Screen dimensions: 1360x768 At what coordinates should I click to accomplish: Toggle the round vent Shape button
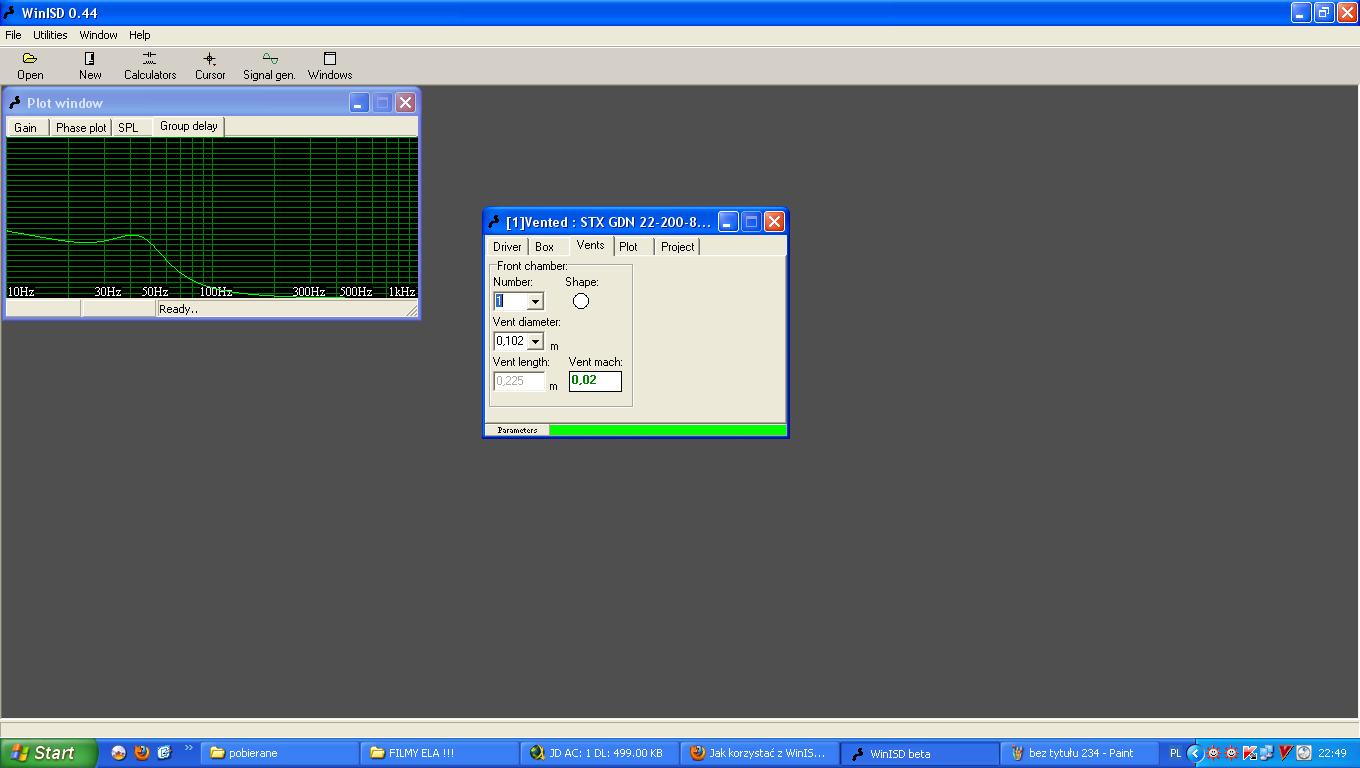581,301
